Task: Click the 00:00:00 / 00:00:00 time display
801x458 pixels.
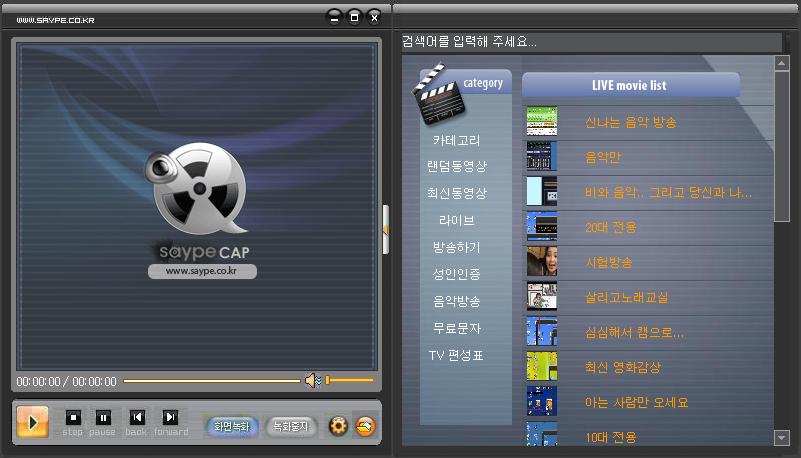Action: pyautogui.click(x=66, y=381)
